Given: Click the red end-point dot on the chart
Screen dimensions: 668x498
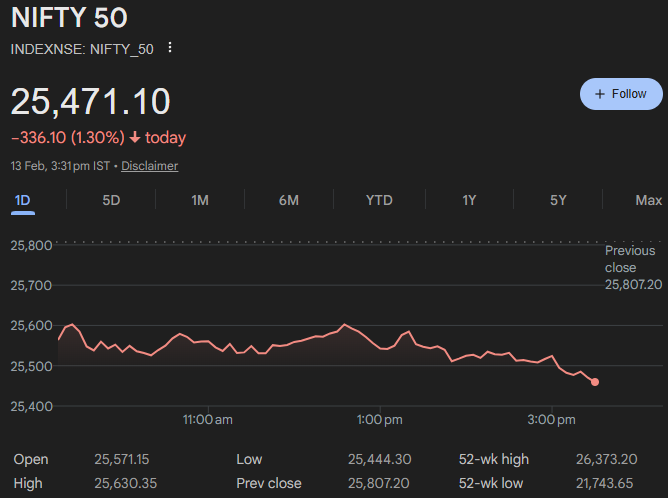Looking at the screenshot, I should (595, 382).
